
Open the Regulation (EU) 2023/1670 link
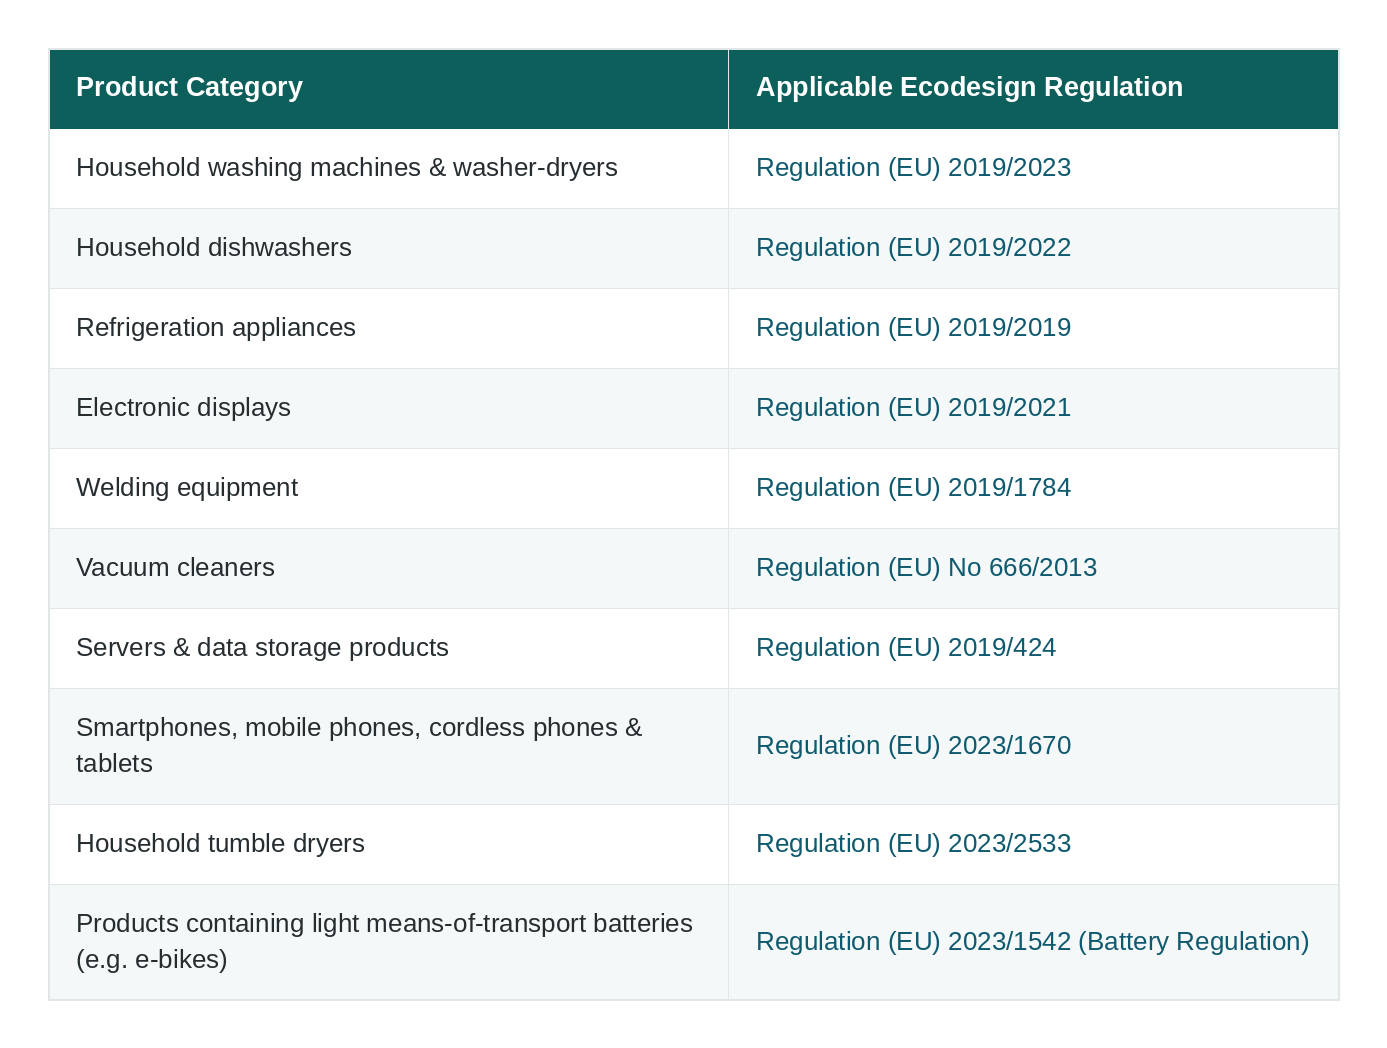pyautogui.click(x=913, y=745)
